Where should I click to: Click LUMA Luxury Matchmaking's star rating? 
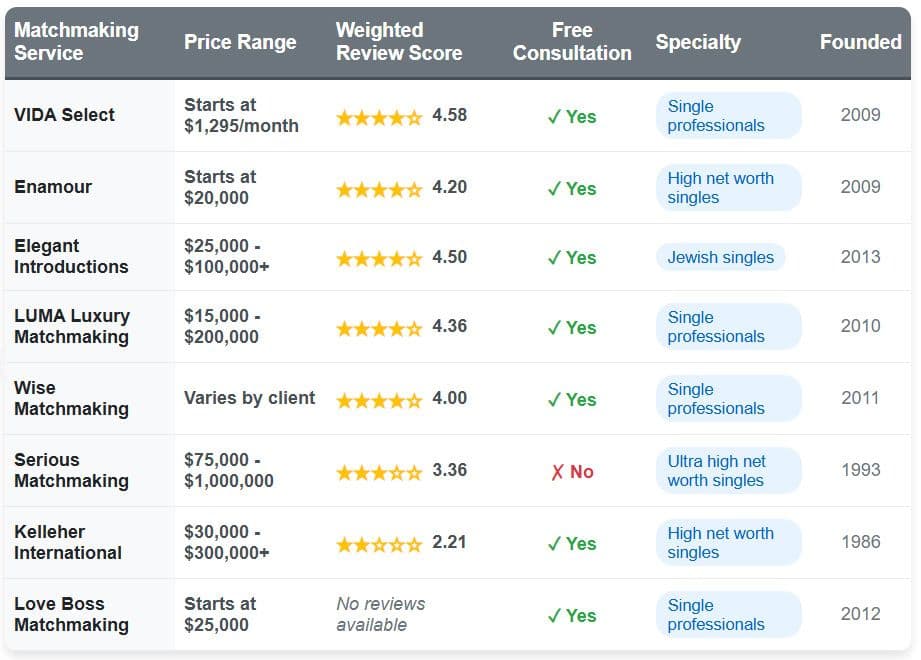point(379,328)
